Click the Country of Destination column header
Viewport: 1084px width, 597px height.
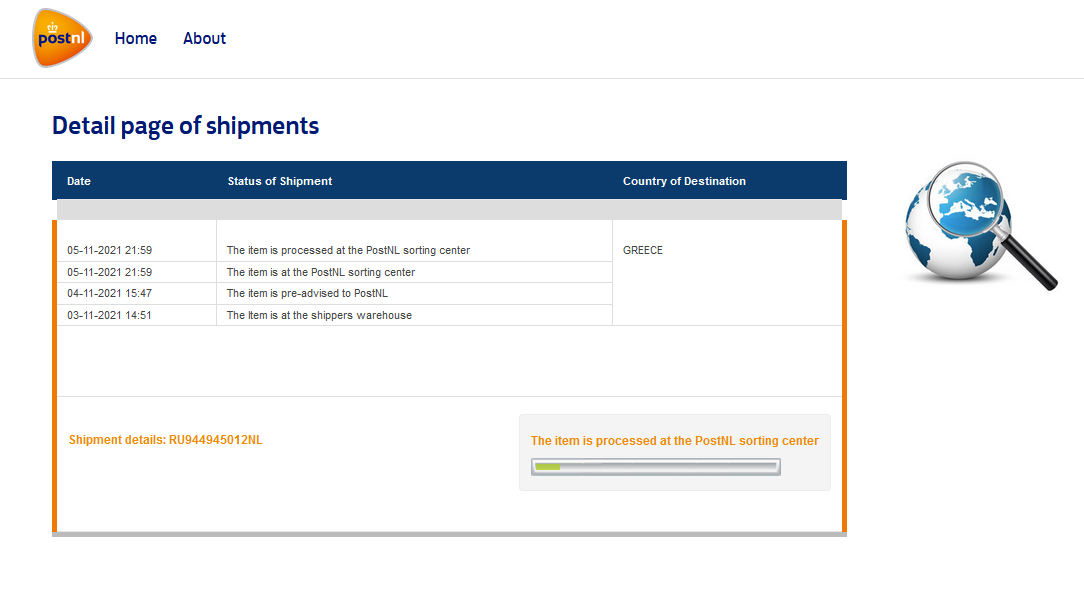click(x=684, y=181)
